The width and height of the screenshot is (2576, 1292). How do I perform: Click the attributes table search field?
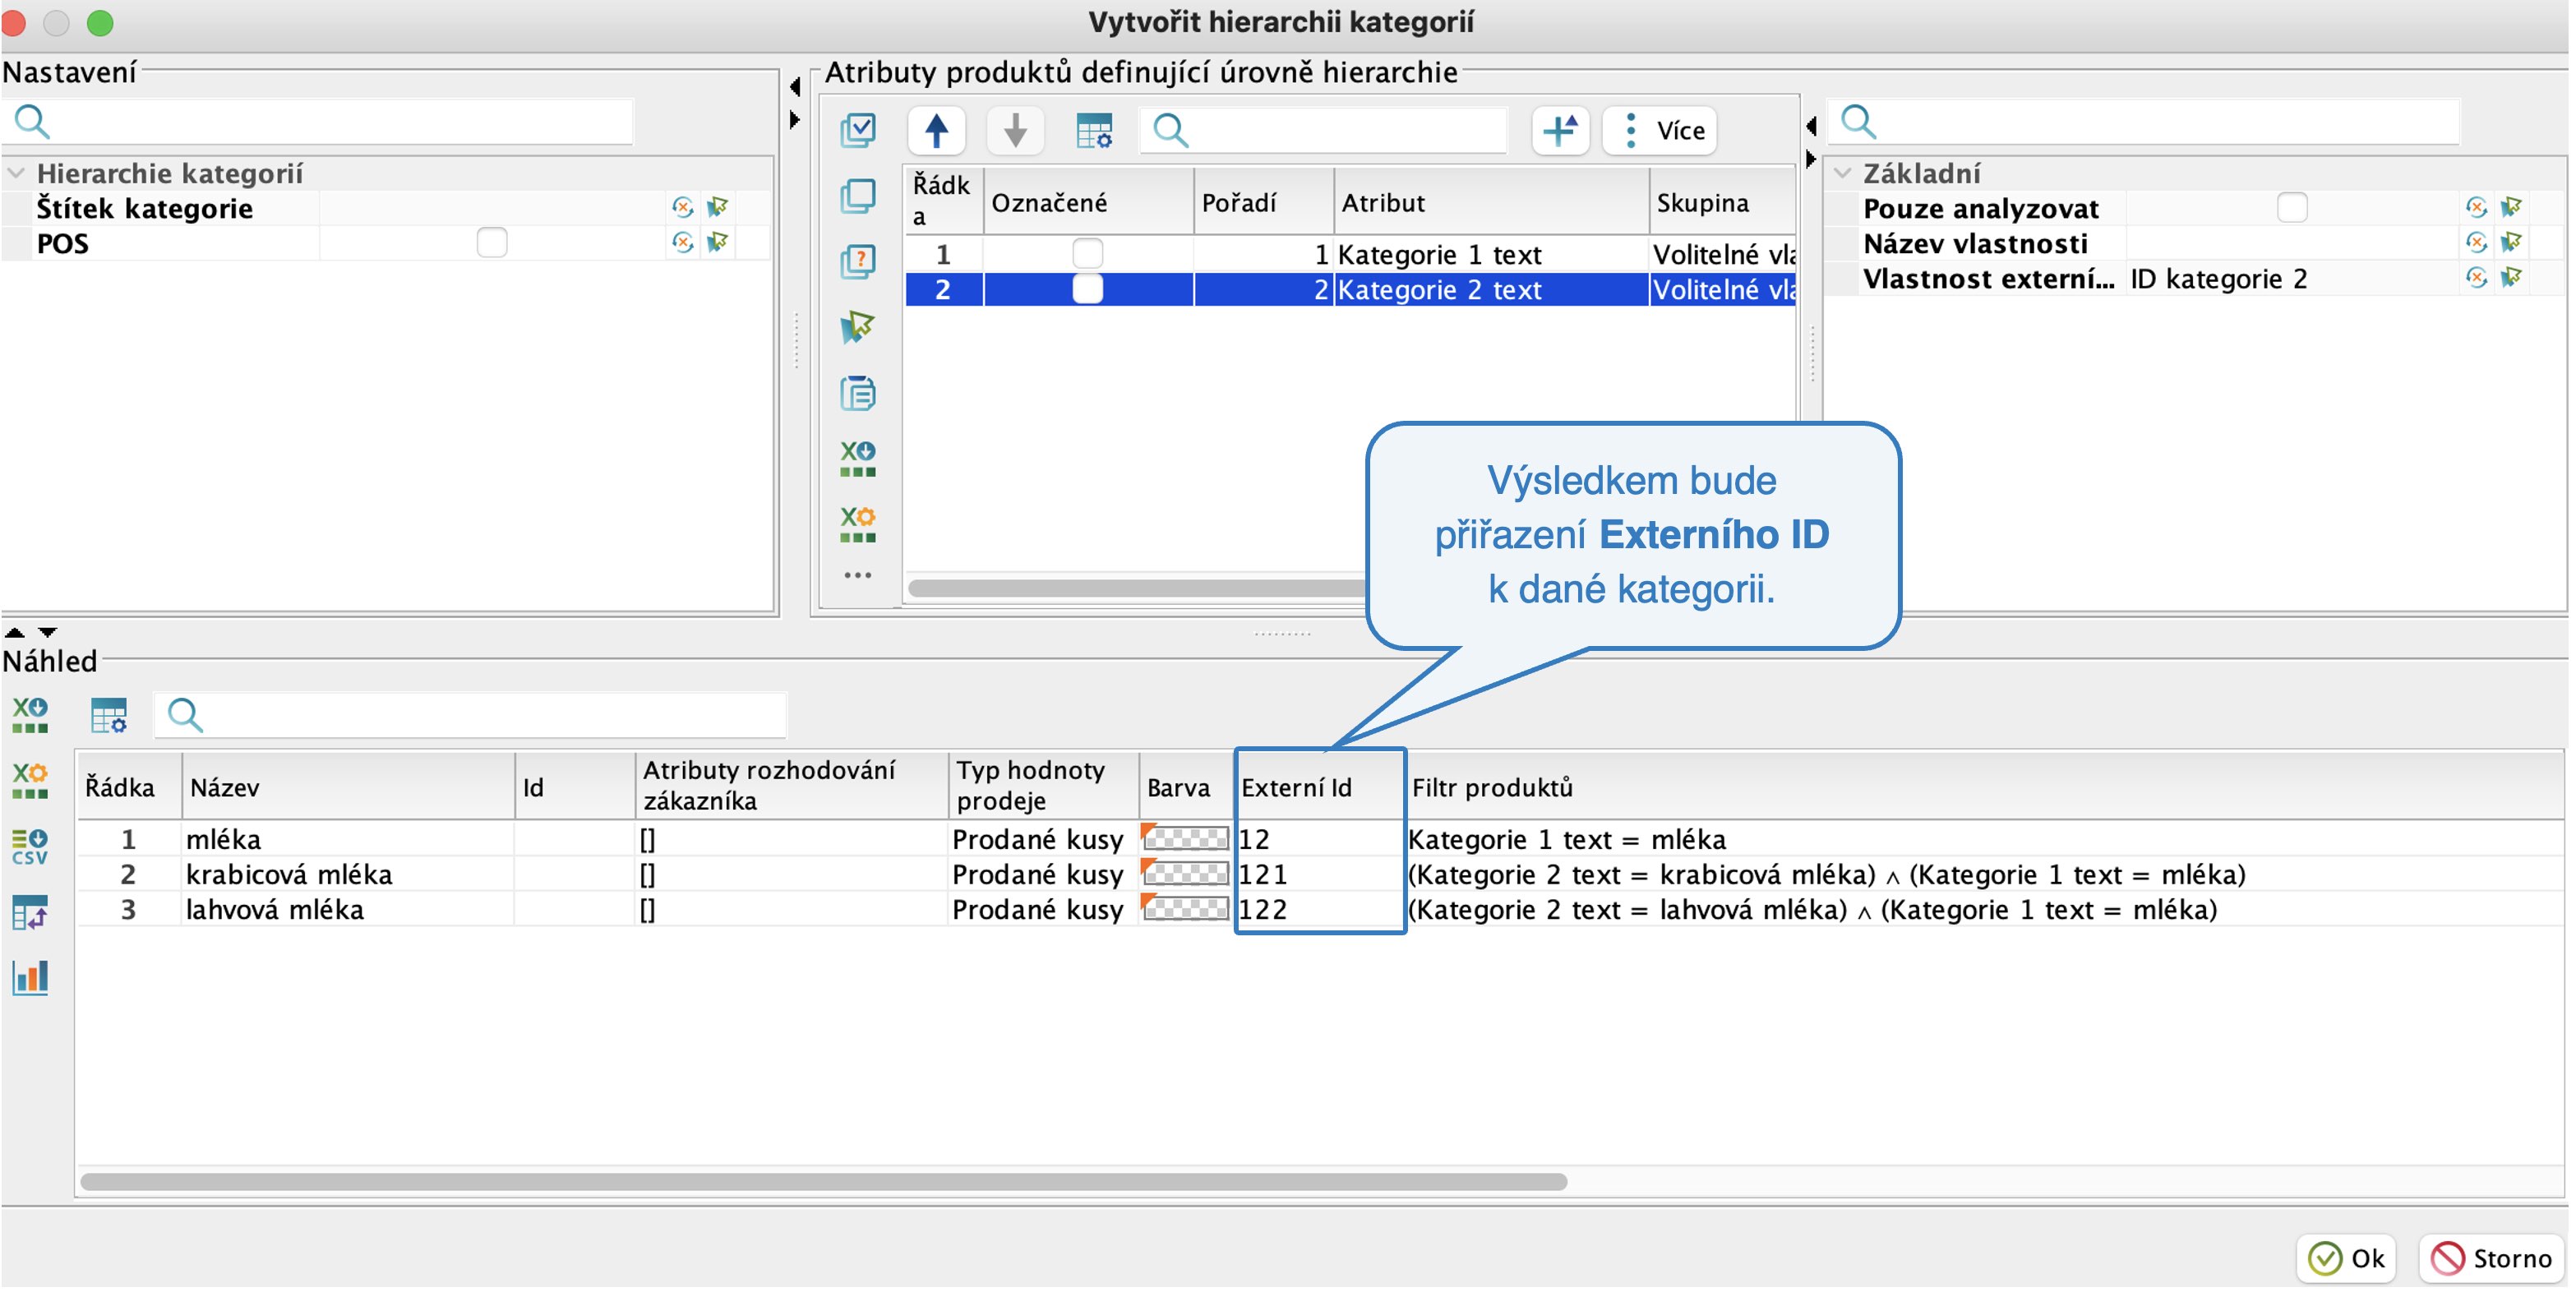[x=1324, y=130]
